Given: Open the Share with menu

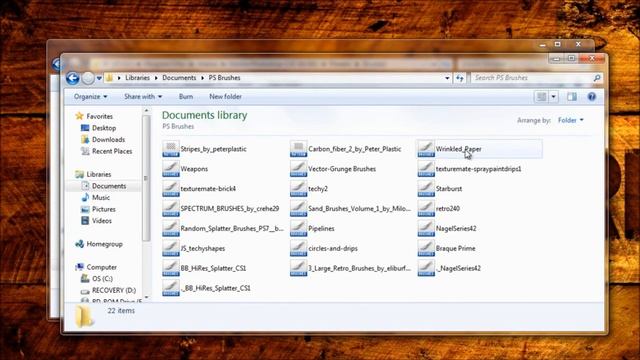Looking at the screenshot, I should point(143,97).
